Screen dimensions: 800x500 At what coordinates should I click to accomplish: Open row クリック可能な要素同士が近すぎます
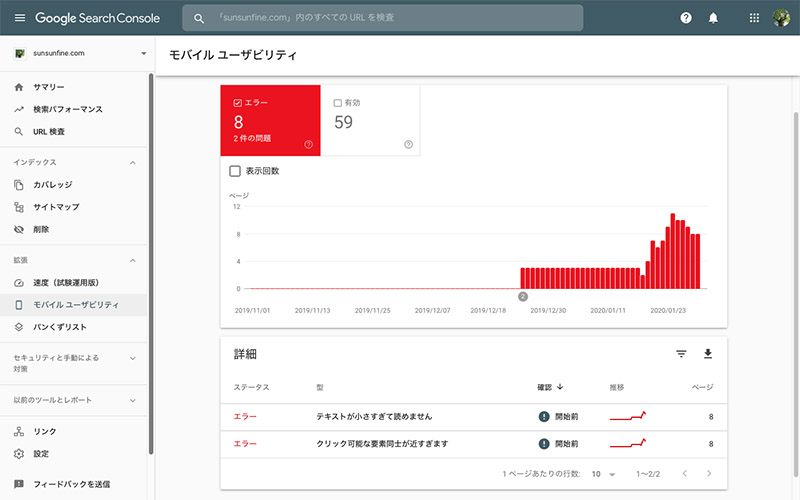(473, 444)
